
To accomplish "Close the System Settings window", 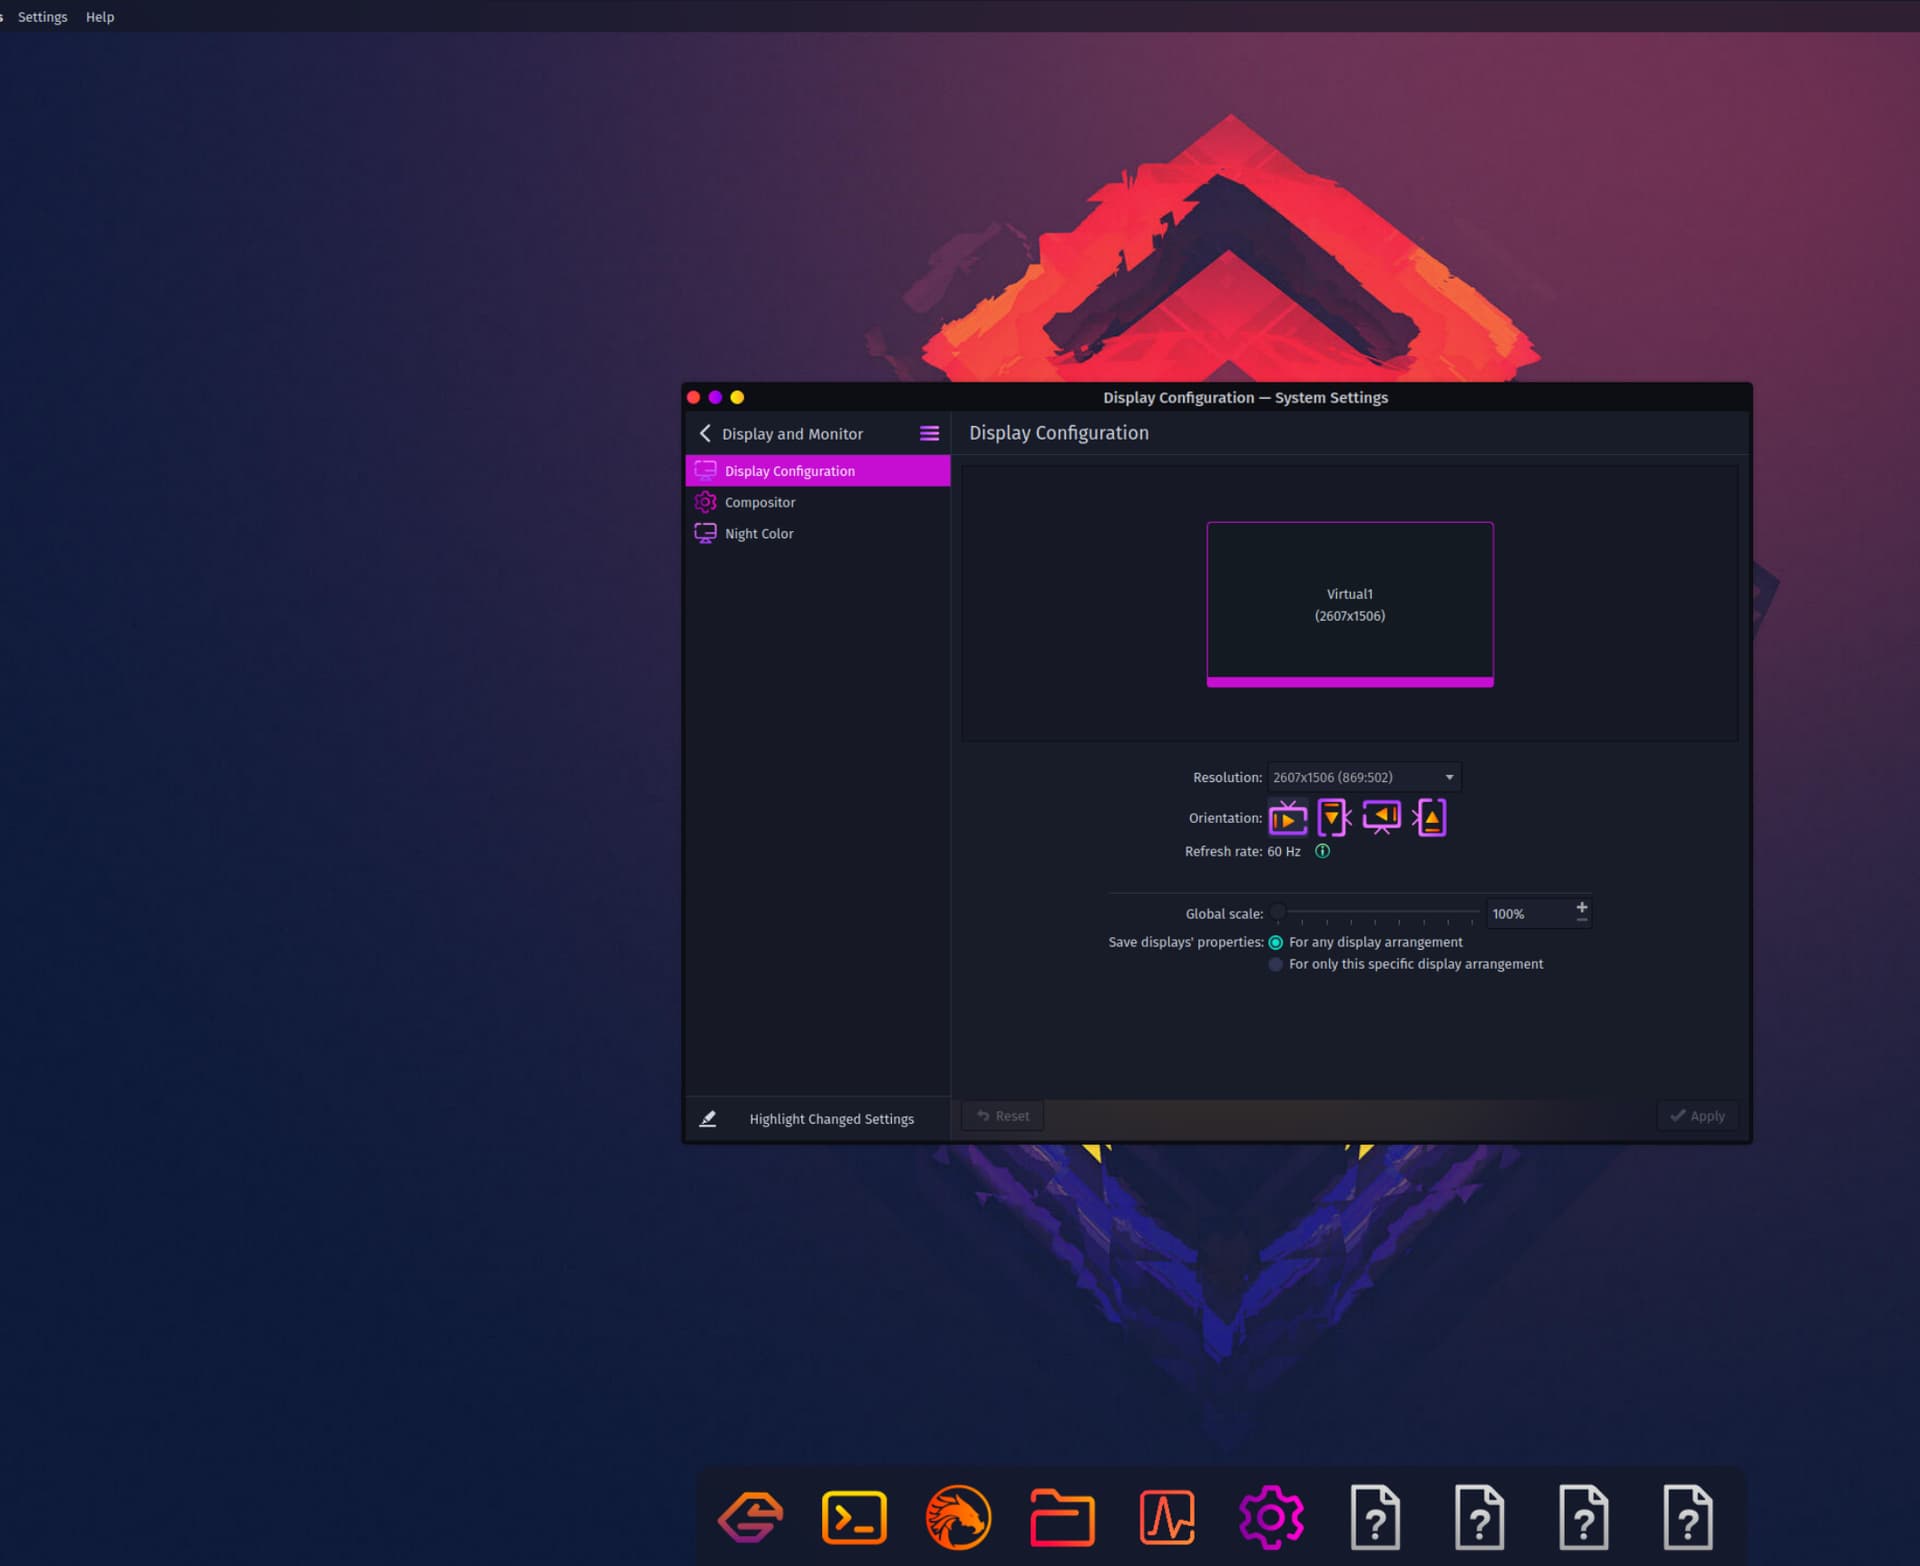I will click(693, 397).
